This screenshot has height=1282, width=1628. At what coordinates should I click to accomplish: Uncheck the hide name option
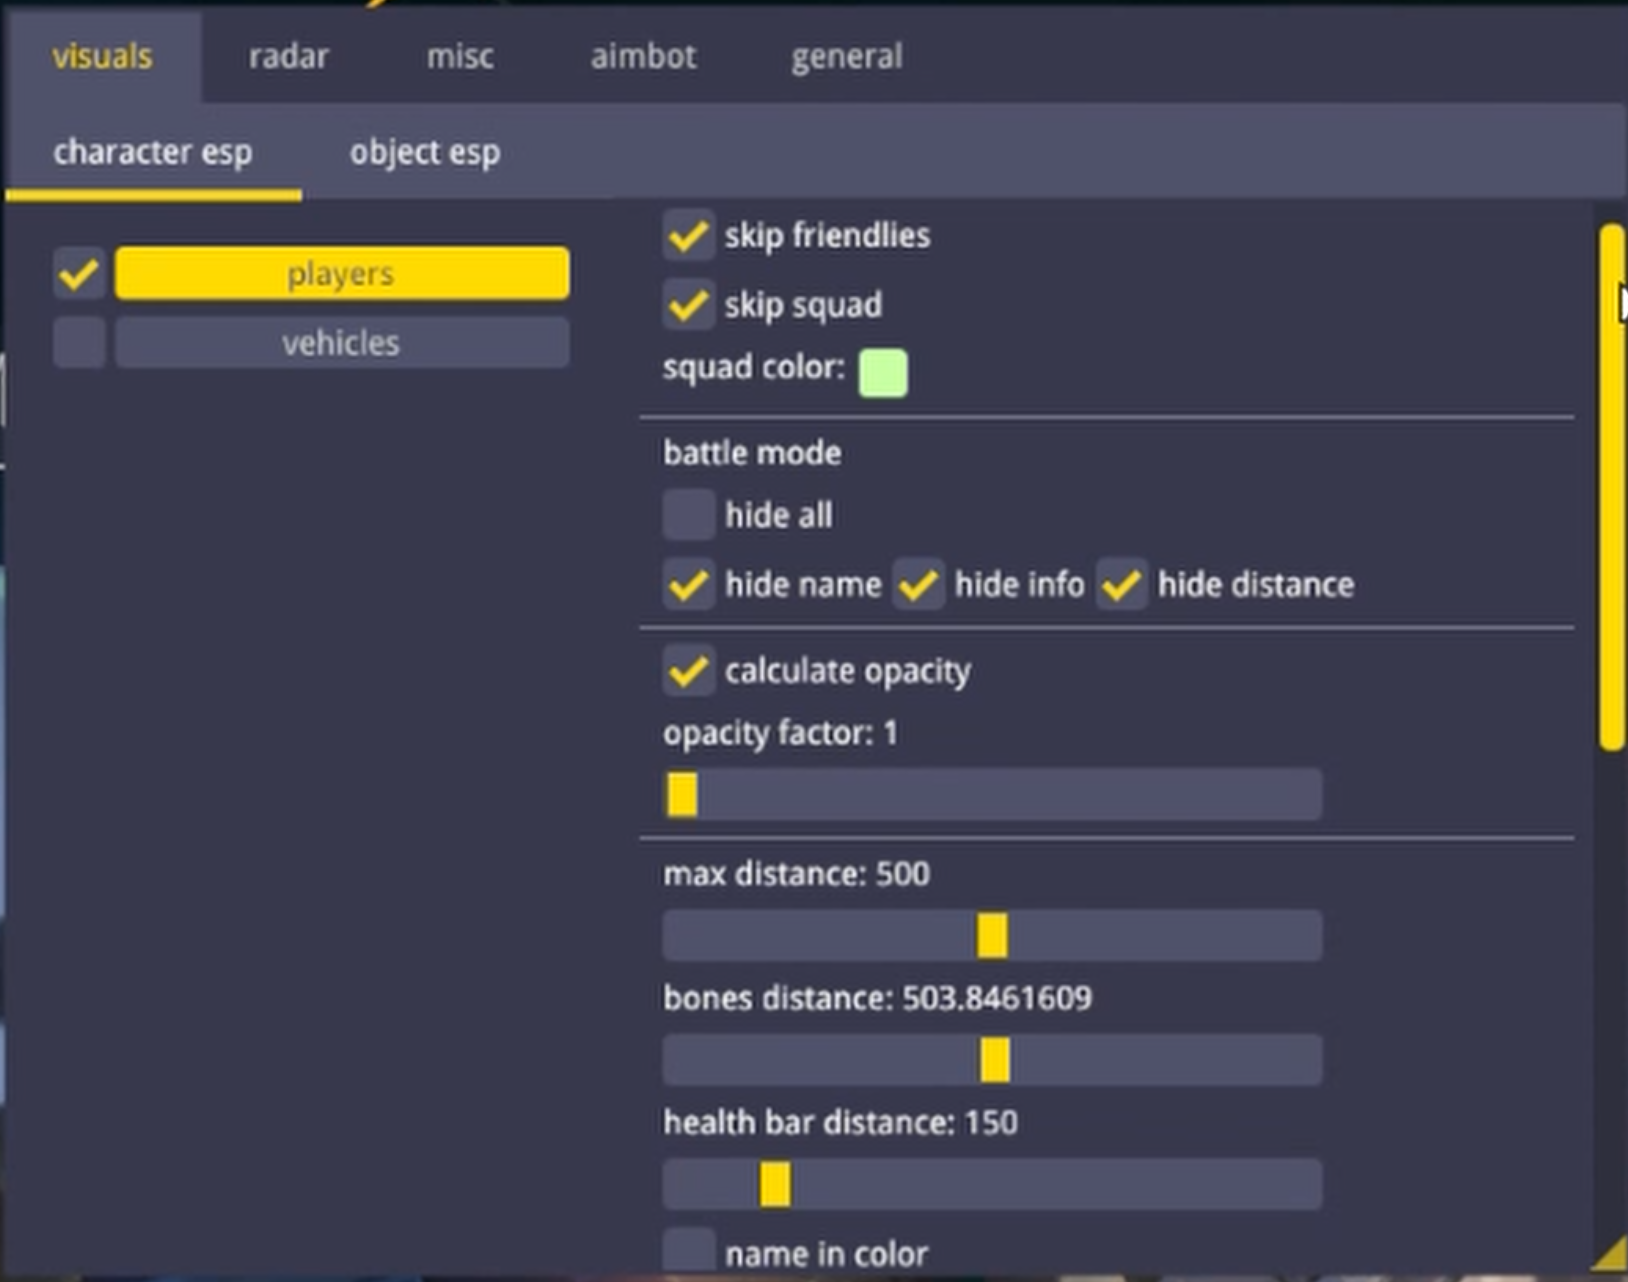(x=688, y=584)
